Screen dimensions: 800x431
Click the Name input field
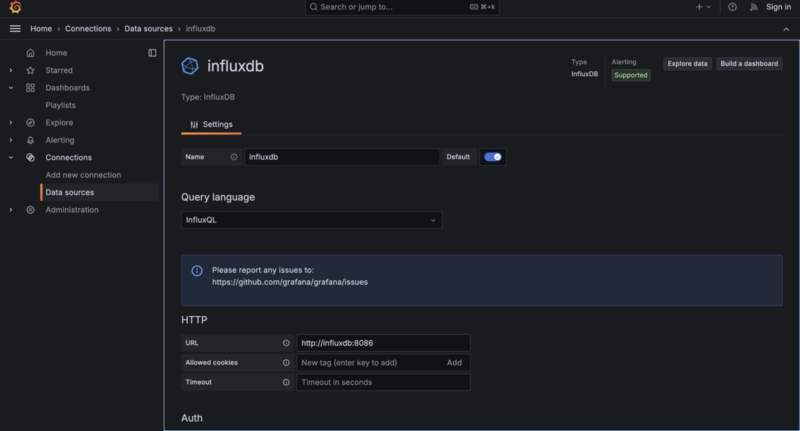[342, 157]
